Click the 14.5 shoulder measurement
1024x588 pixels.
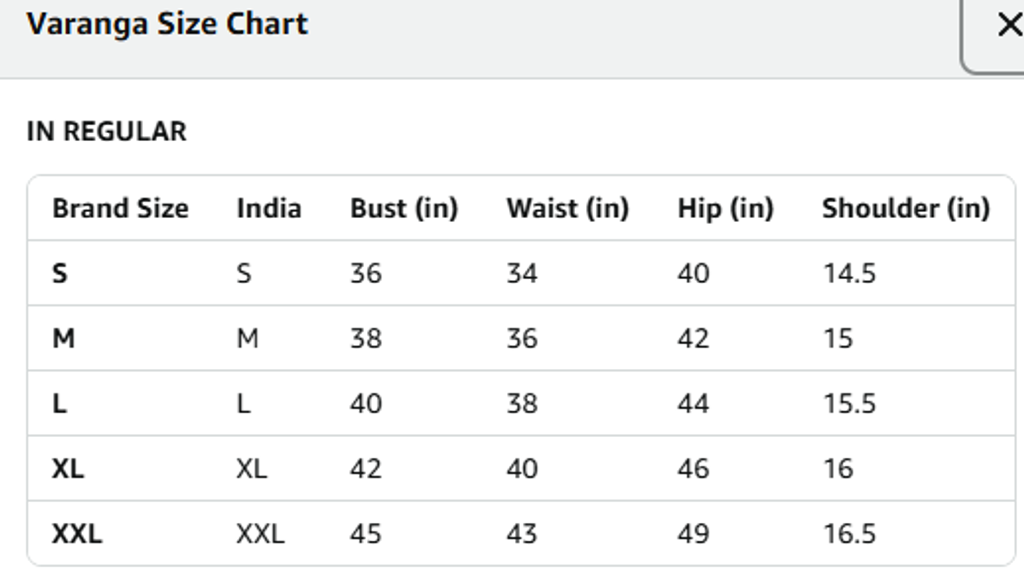[849, 273]
